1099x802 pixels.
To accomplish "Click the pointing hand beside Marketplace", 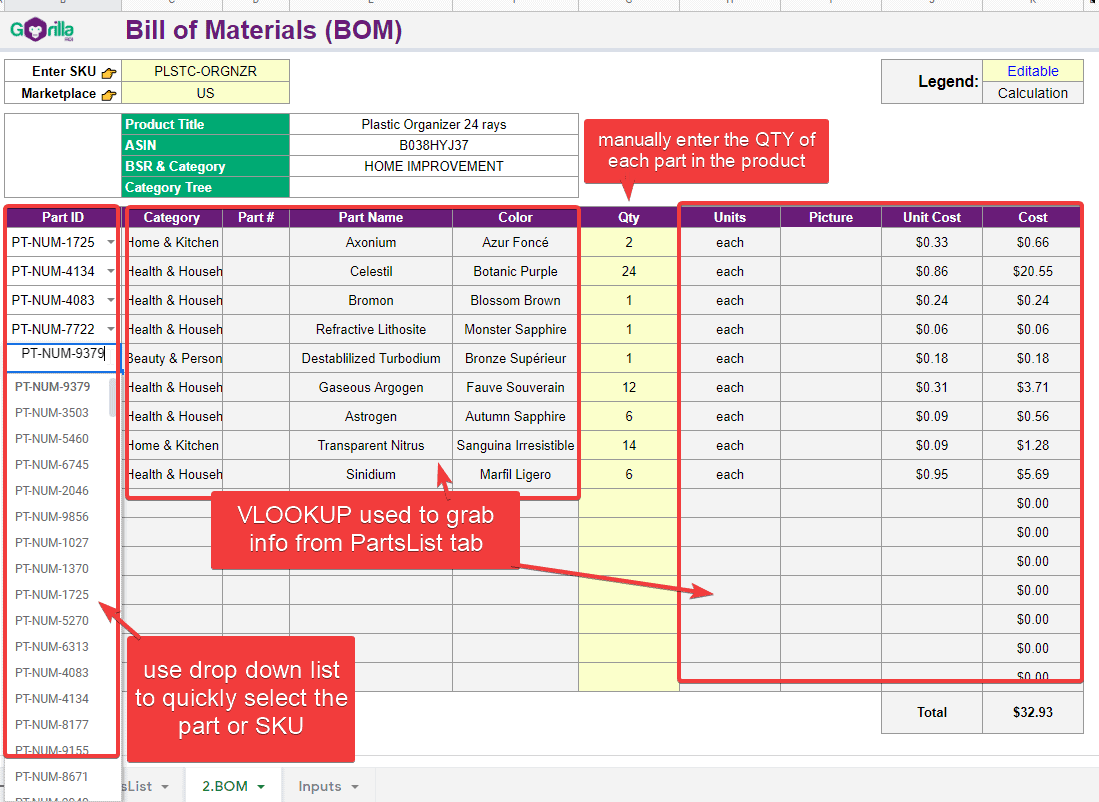I will click(x=109, y=94).
